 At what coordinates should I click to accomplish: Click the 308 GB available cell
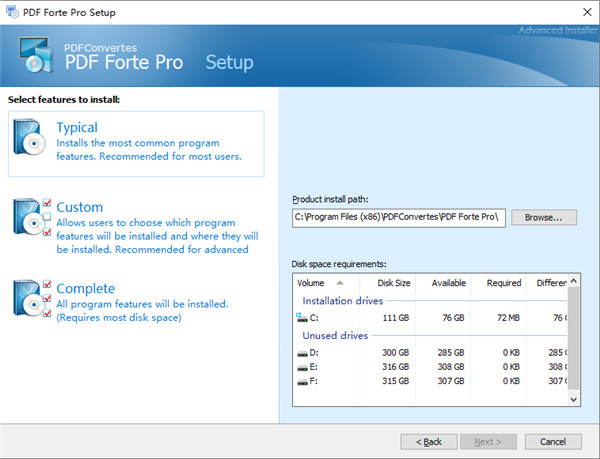(451, 367)
